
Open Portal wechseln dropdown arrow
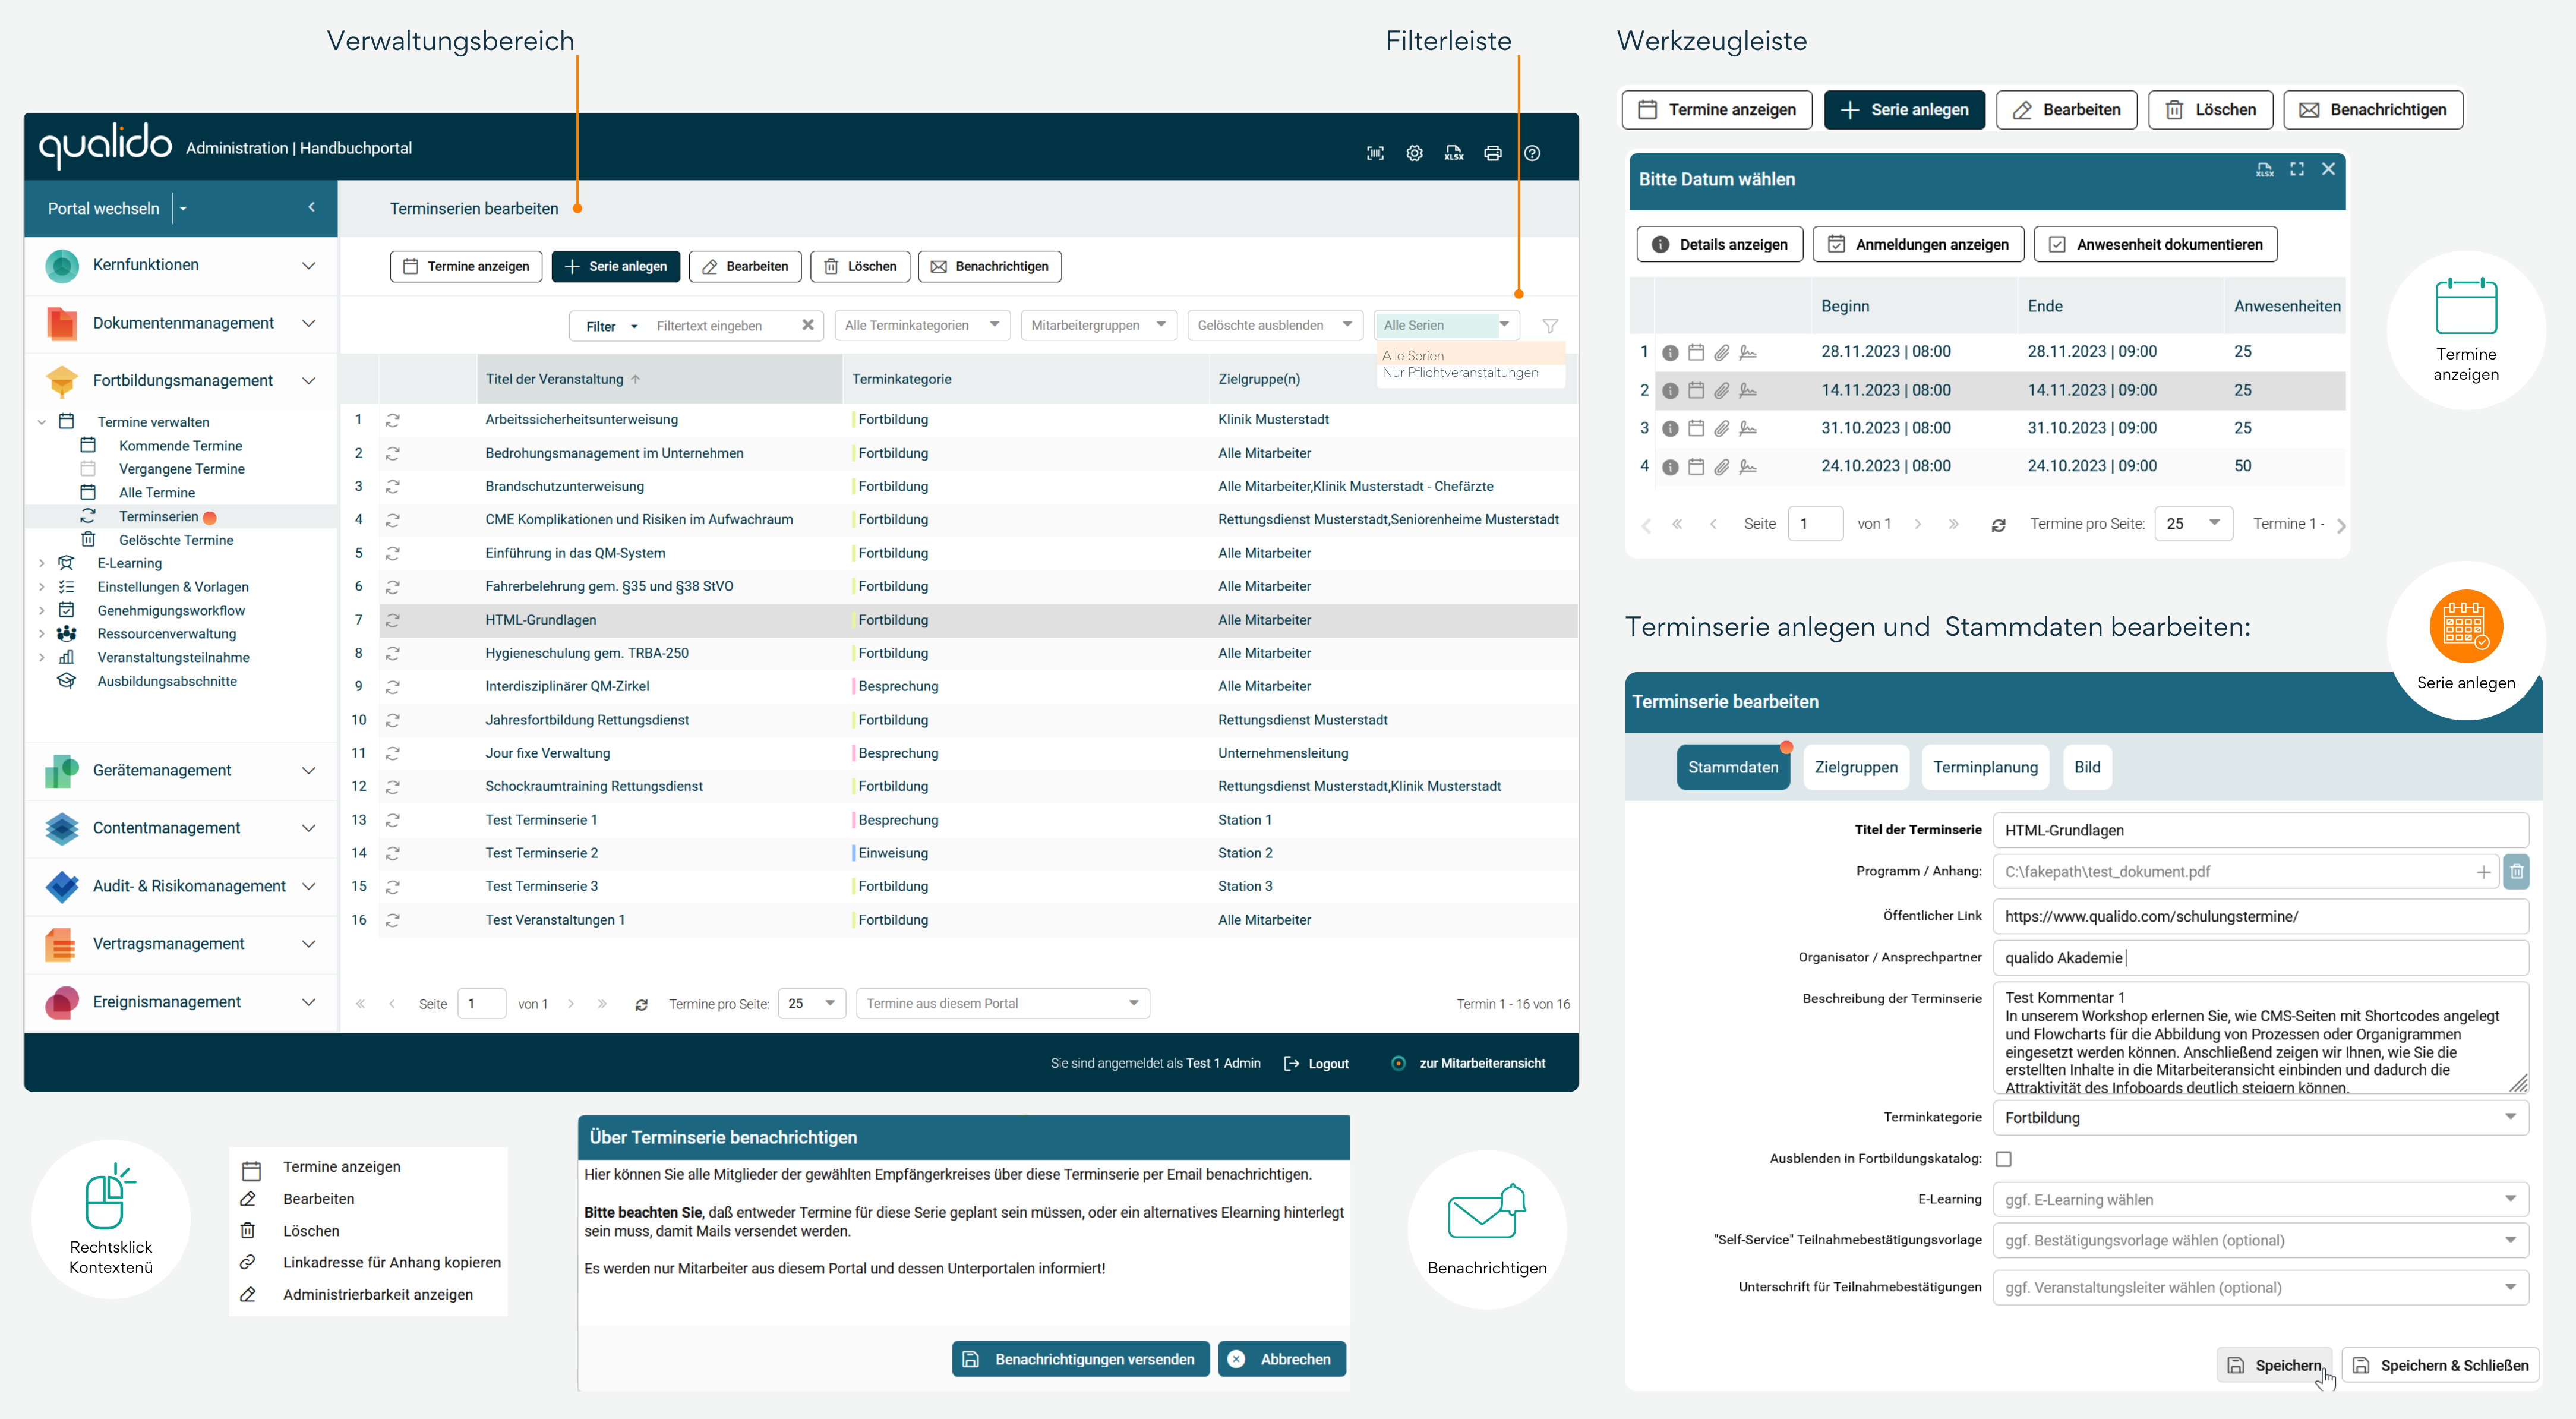183,208
